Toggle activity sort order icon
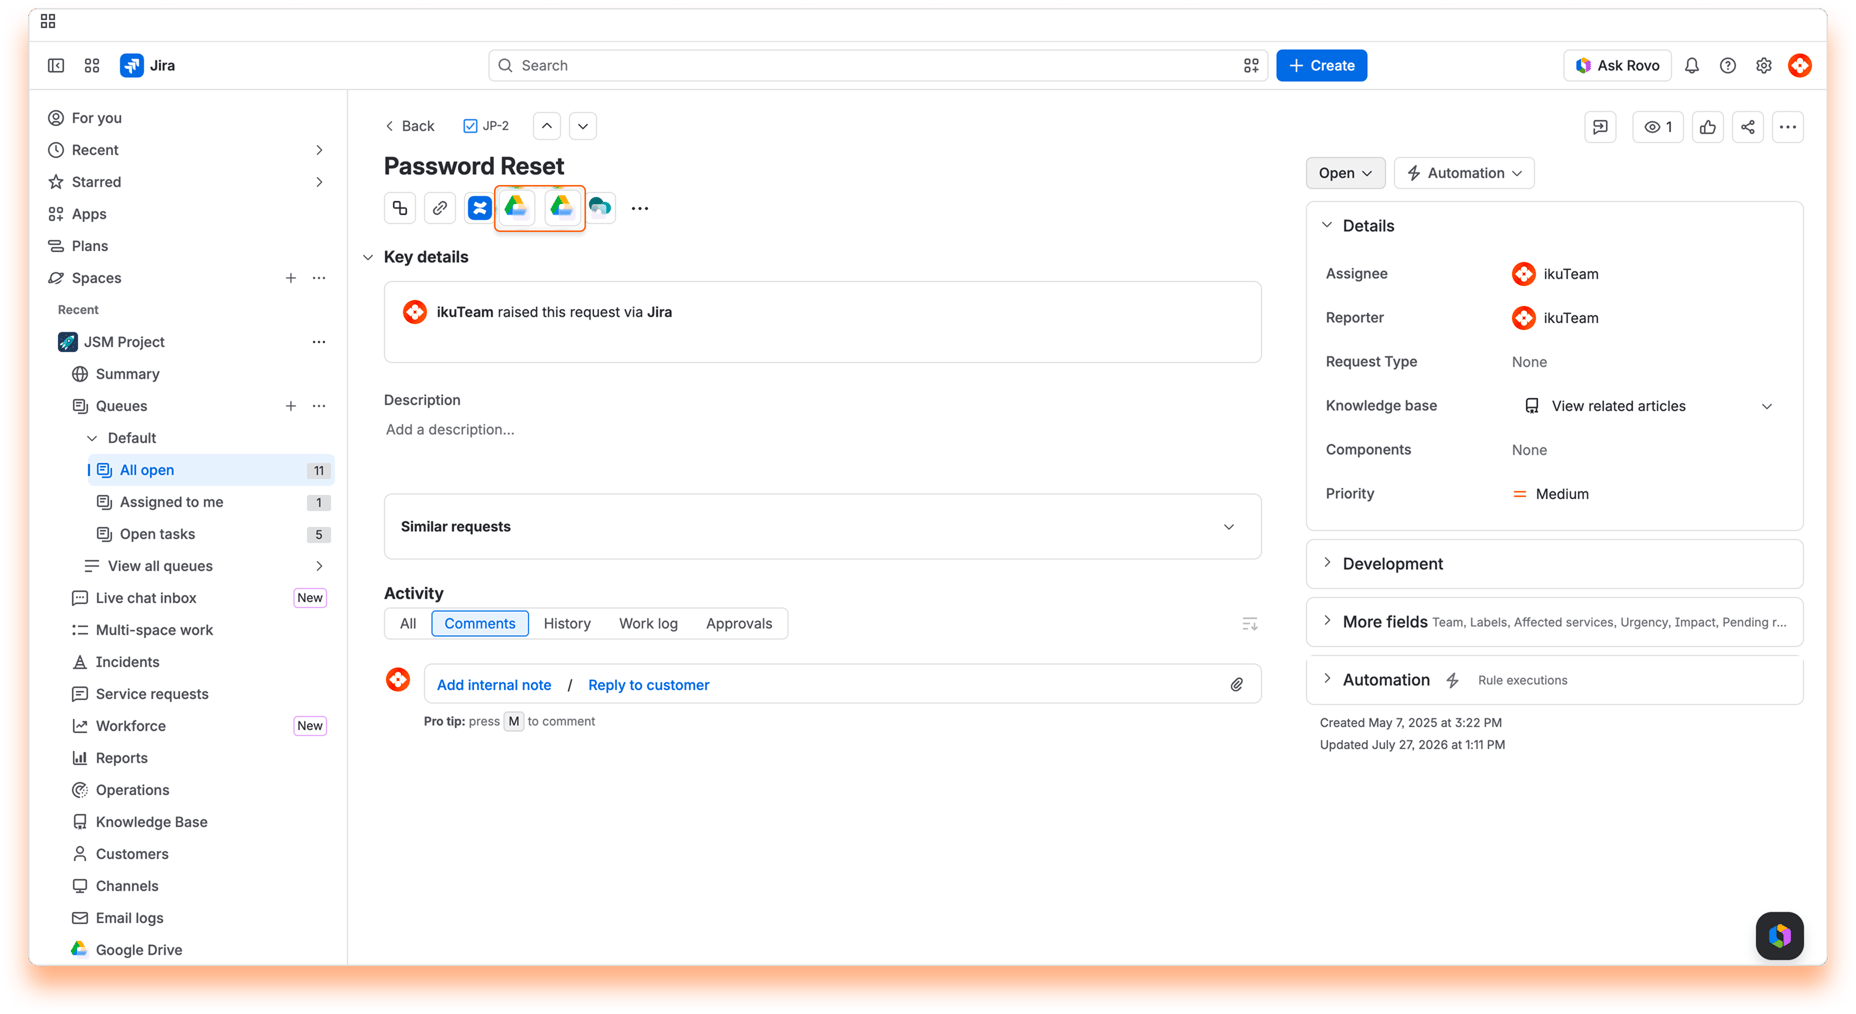Image resolution: width=1856 pixels, height=1014 pixels. 1250,624
